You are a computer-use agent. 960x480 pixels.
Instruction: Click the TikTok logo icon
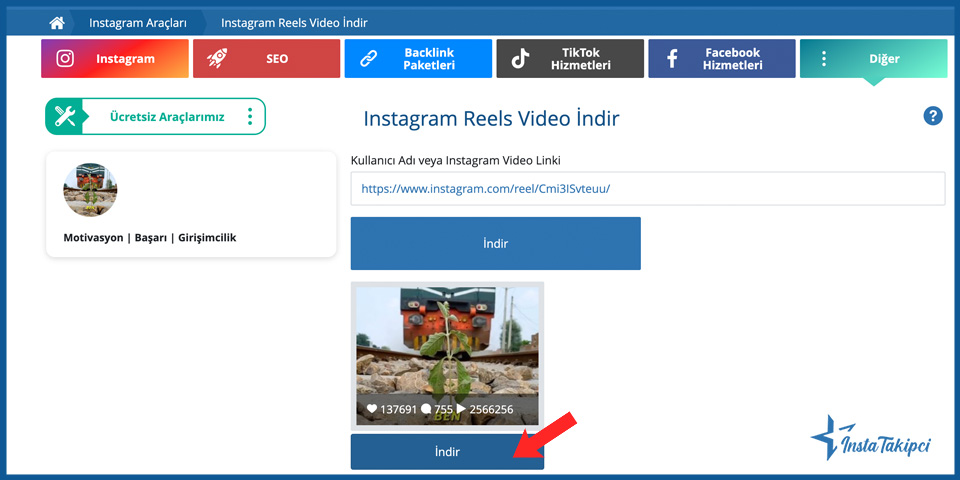pyautogui.click(x=520, y=59)
